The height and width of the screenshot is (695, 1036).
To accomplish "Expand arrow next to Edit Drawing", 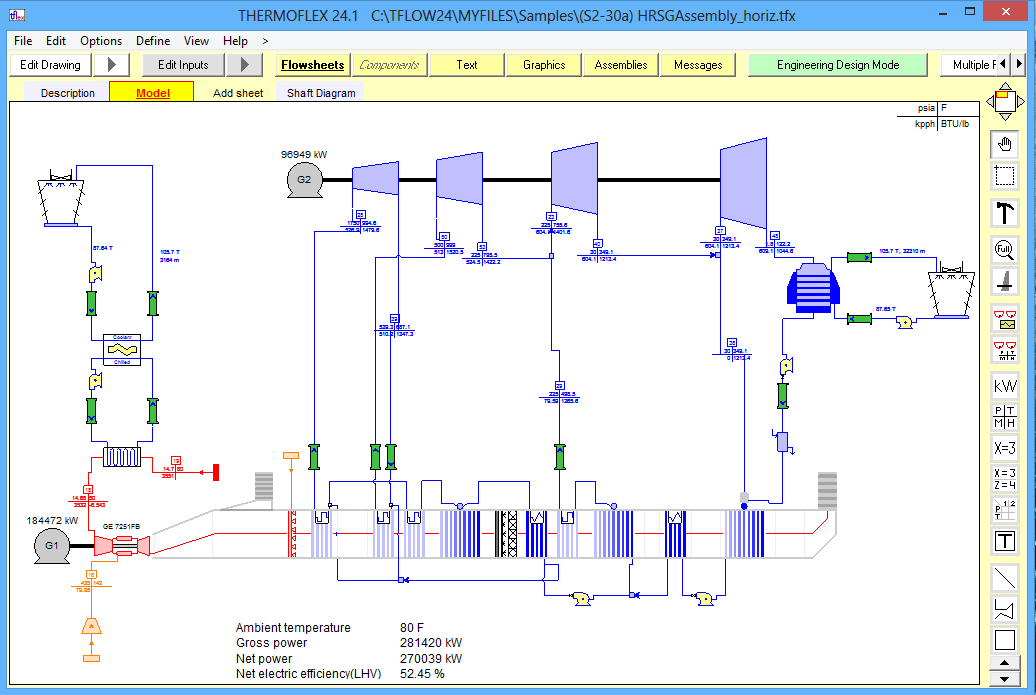I will coord(112,65).
